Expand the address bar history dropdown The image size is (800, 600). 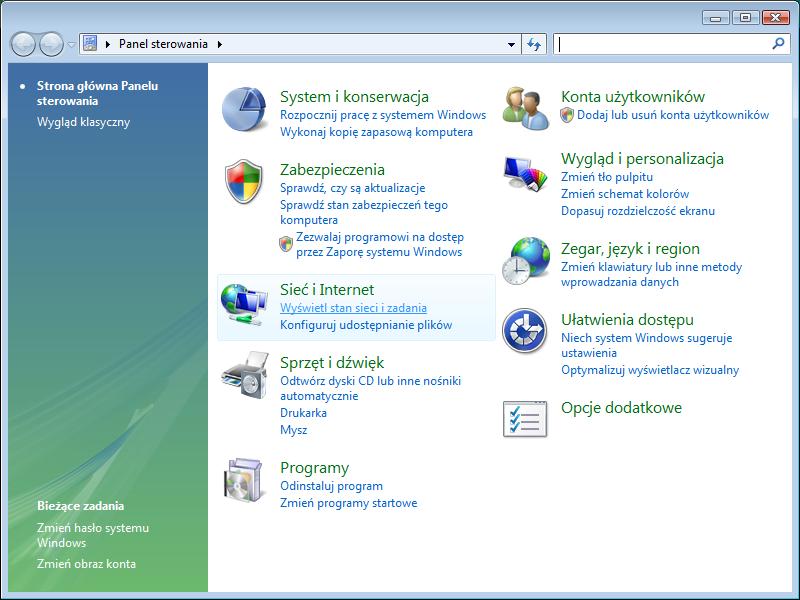point(511,44)
